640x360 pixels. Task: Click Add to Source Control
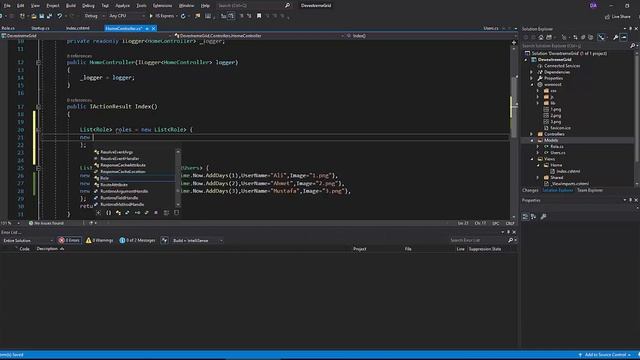(x=605, y=355)
